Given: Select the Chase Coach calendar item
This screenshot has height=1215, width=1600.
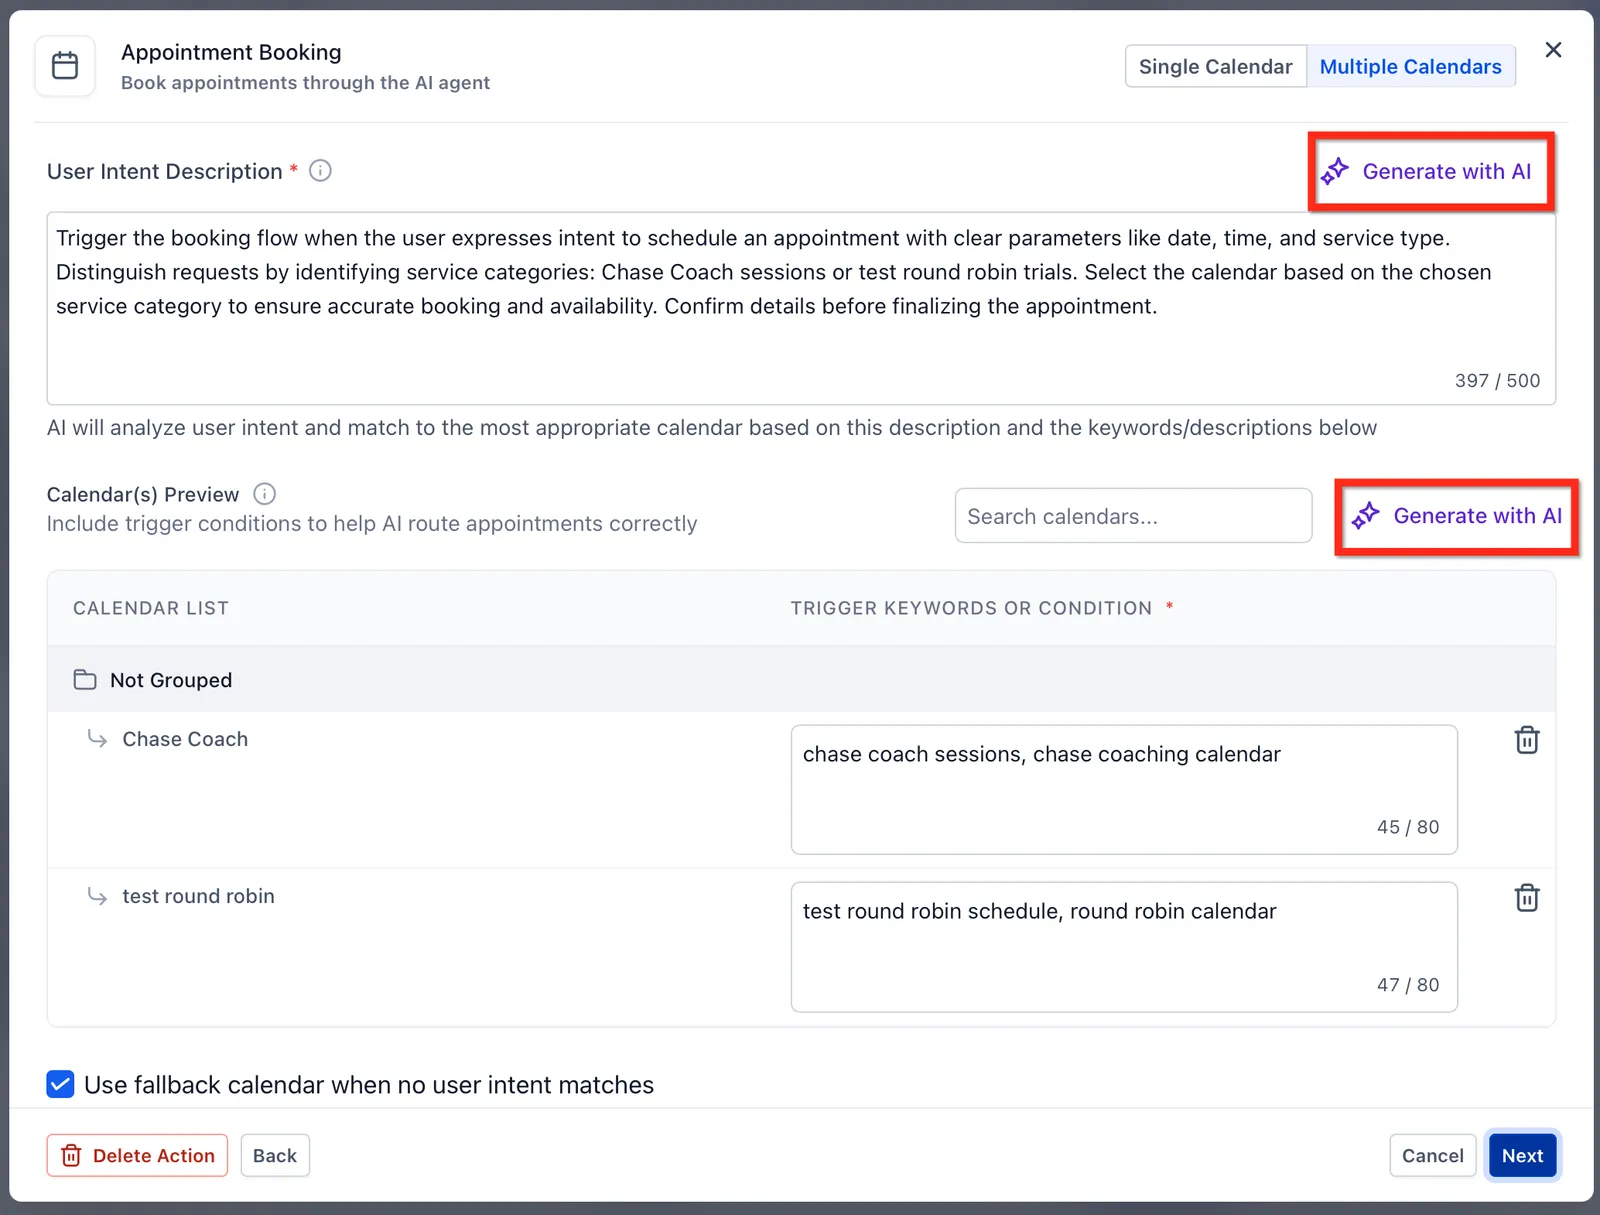Looking at the screenshot, I should (x=185, y=739).
